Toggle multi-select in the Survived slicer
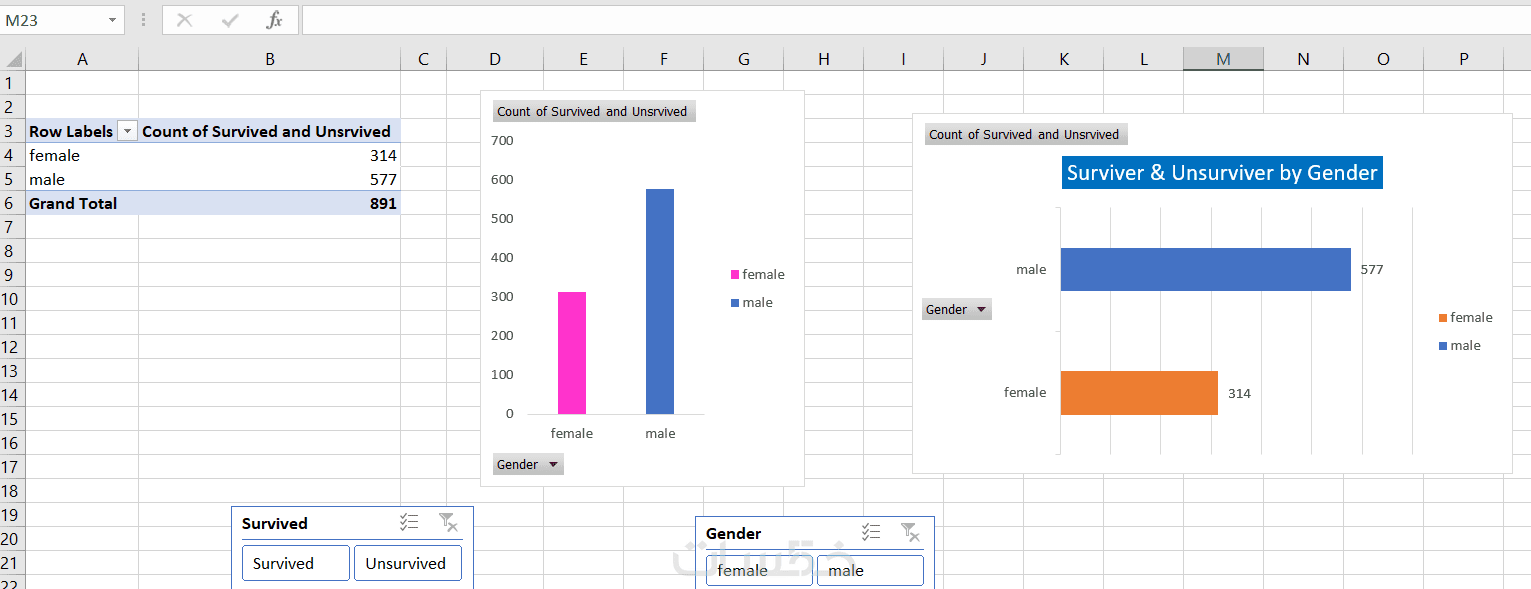The width and height of the screenshot is (1531, 589). pos(409,522)
